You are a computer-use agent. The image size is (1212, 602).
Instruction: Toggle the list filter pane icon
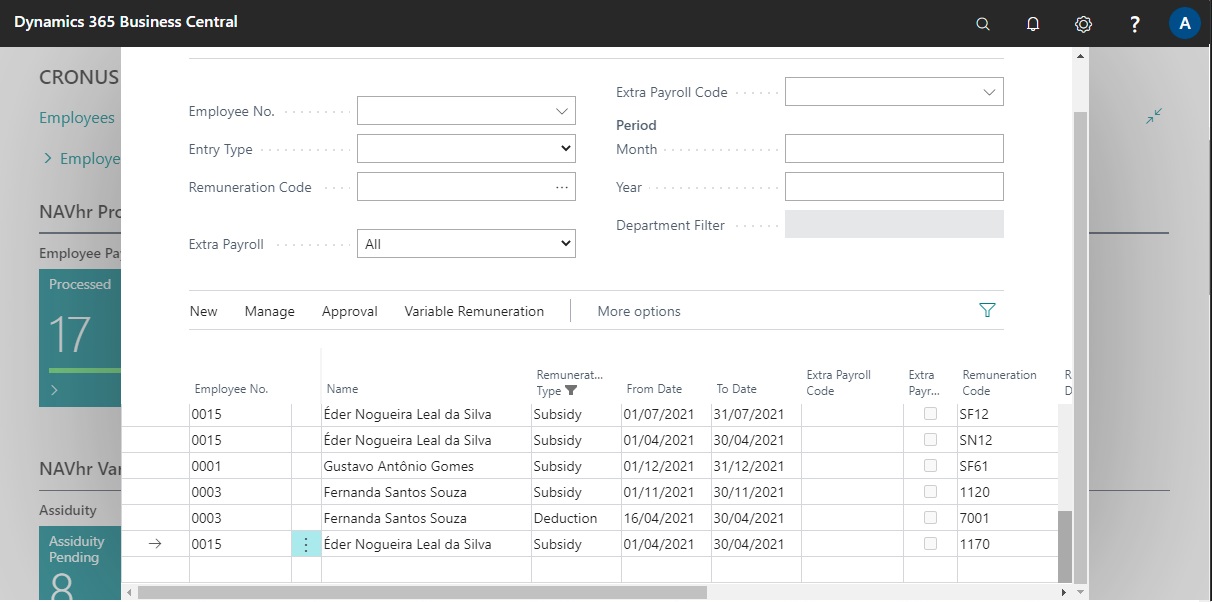(x=988, y=311)
